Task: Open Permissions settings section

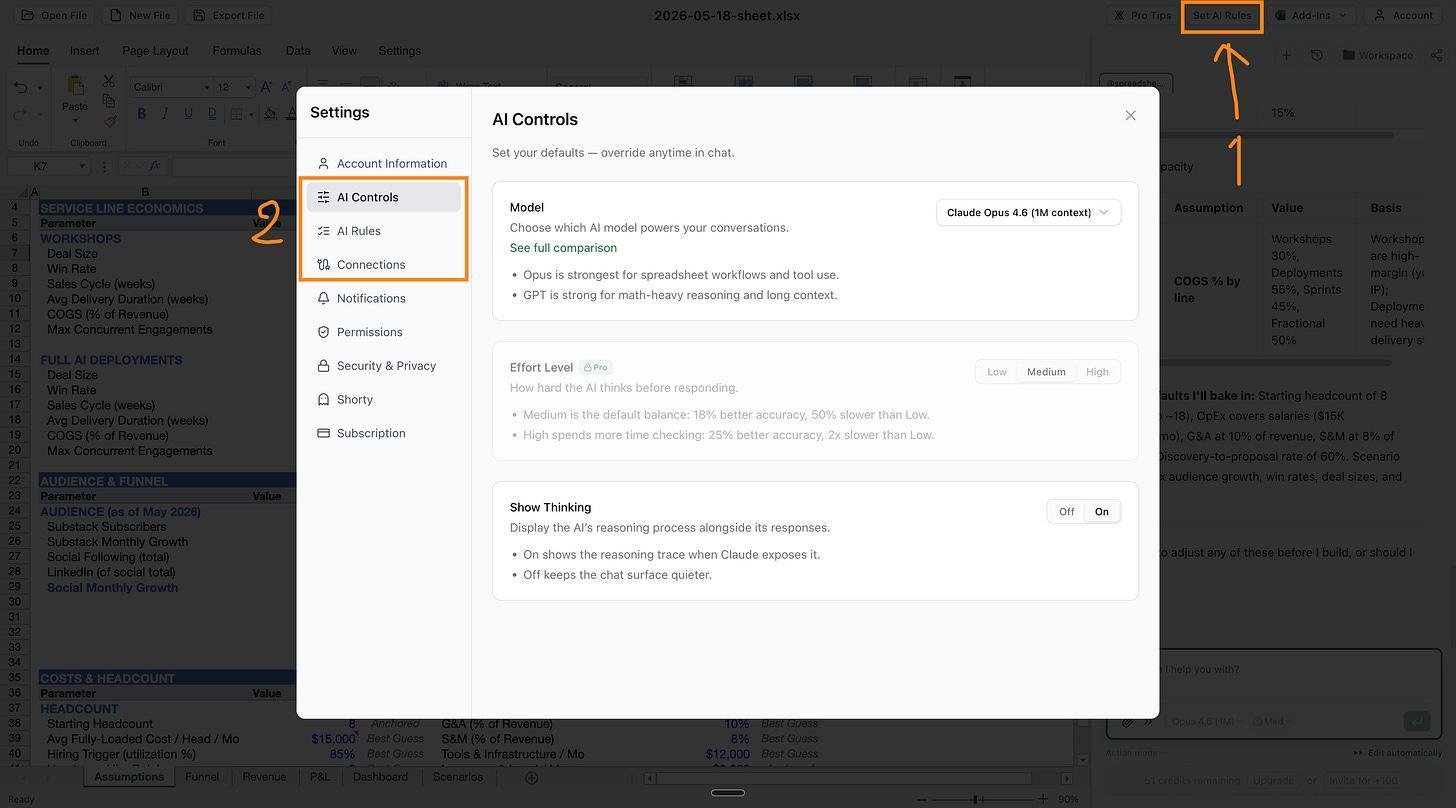Action: pyautogui.click(x=384, y=332)
